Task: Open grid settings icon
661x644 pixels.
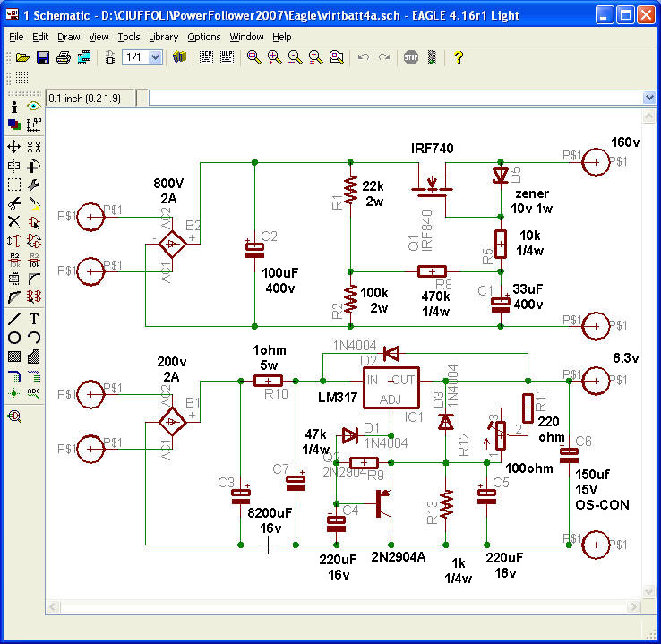Action: (x=21, y=78)
